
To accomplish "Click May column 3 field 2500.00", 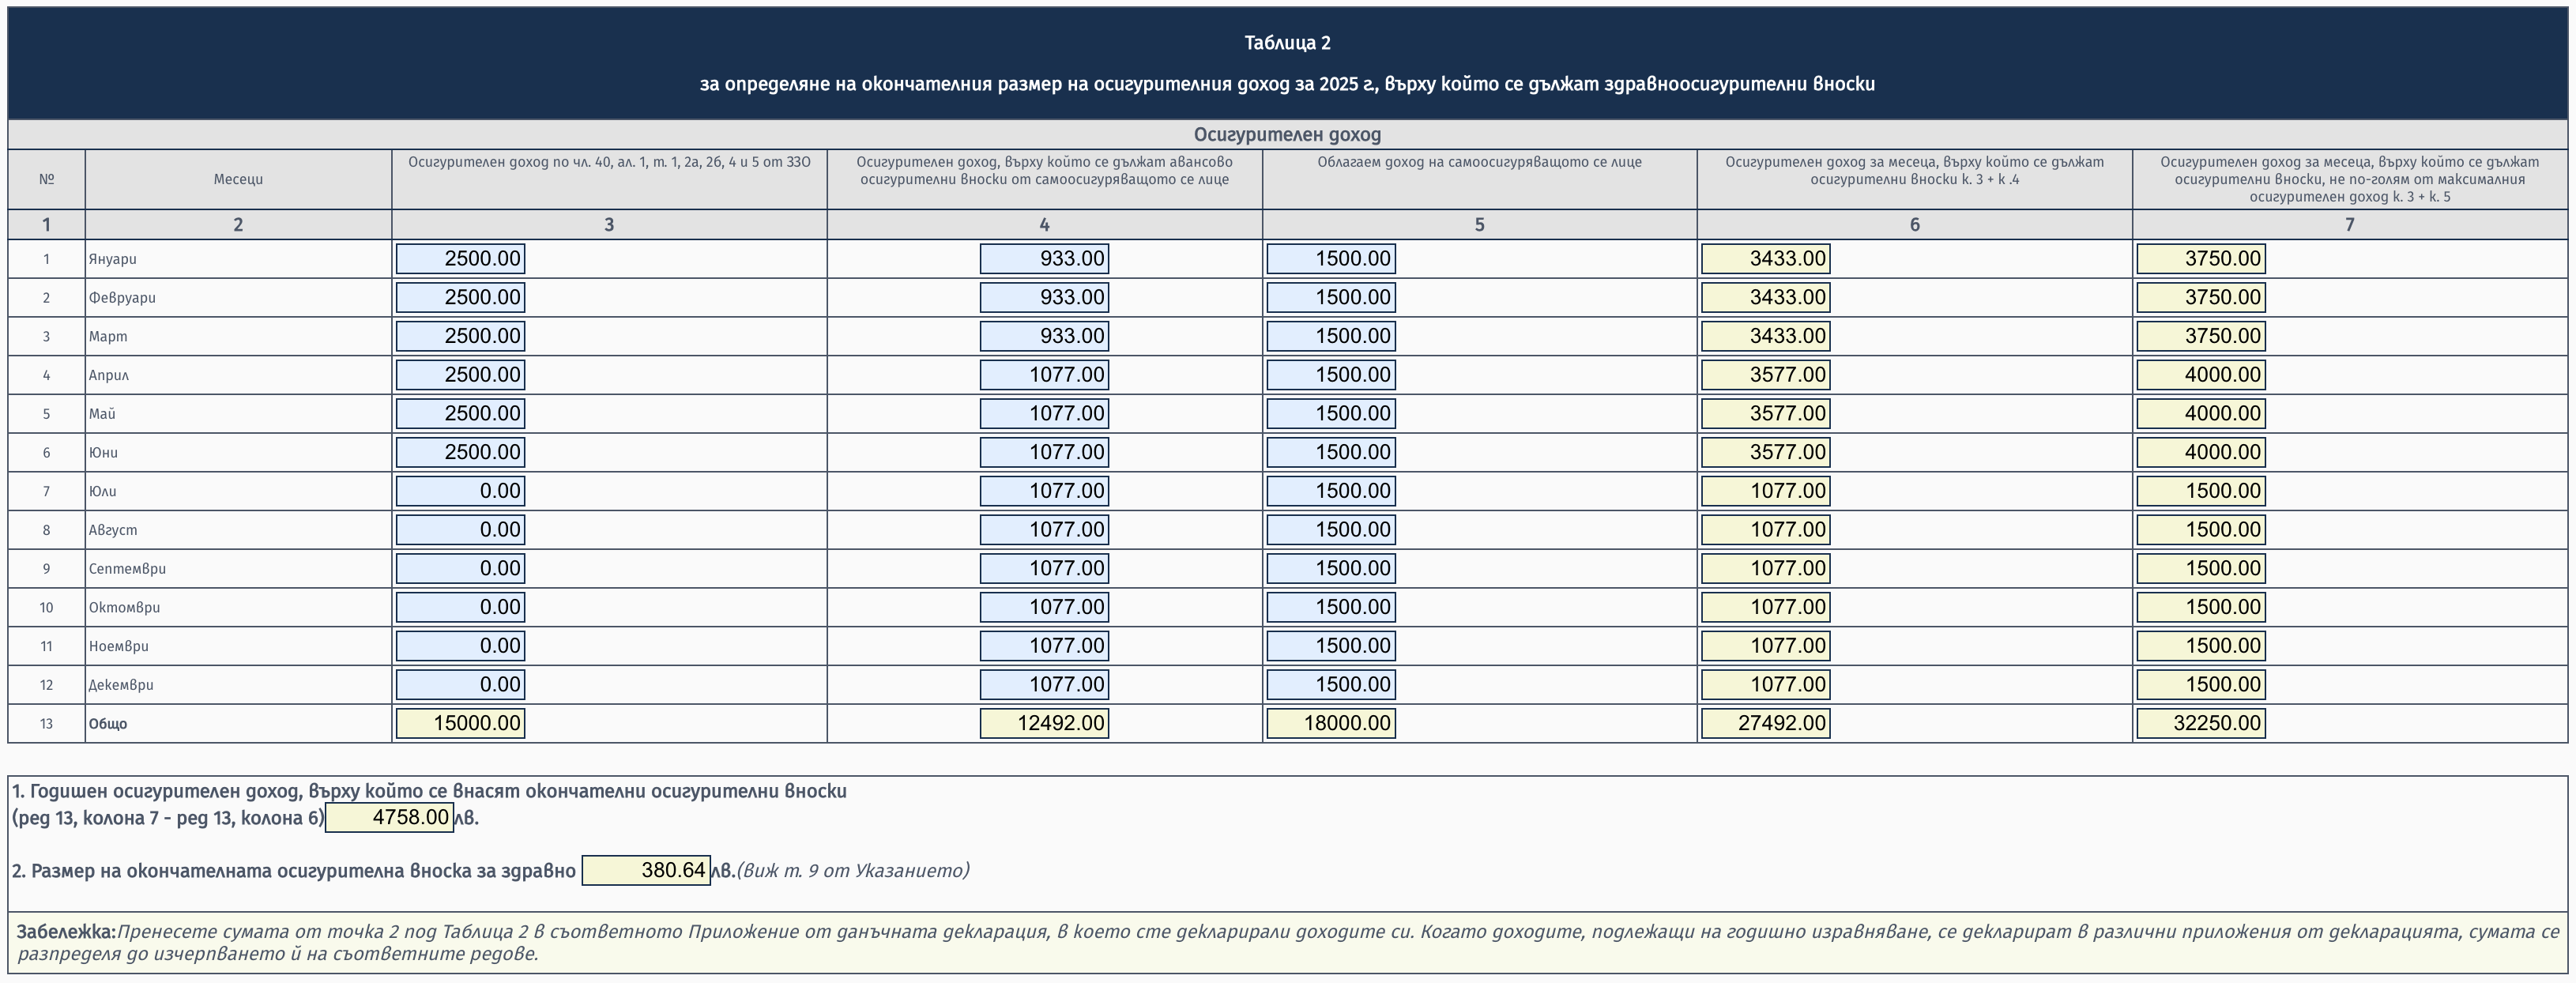I will tap(460, 413).
